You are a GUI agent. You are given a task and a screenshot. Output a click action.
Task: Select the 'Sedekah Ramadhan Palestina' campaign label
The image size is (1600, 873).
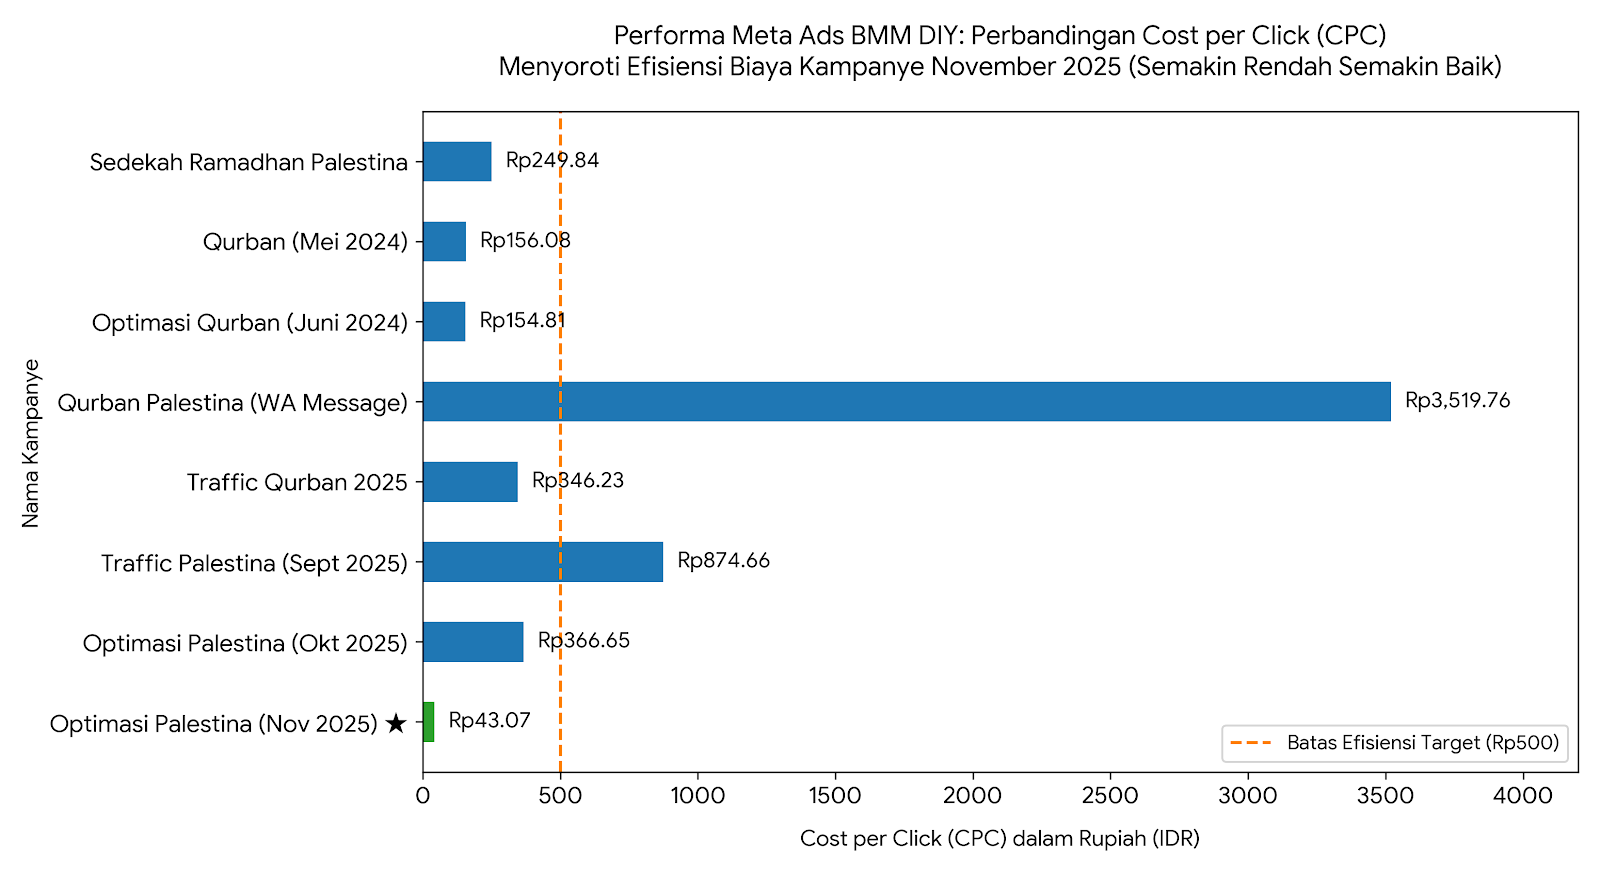coord(249,162)
